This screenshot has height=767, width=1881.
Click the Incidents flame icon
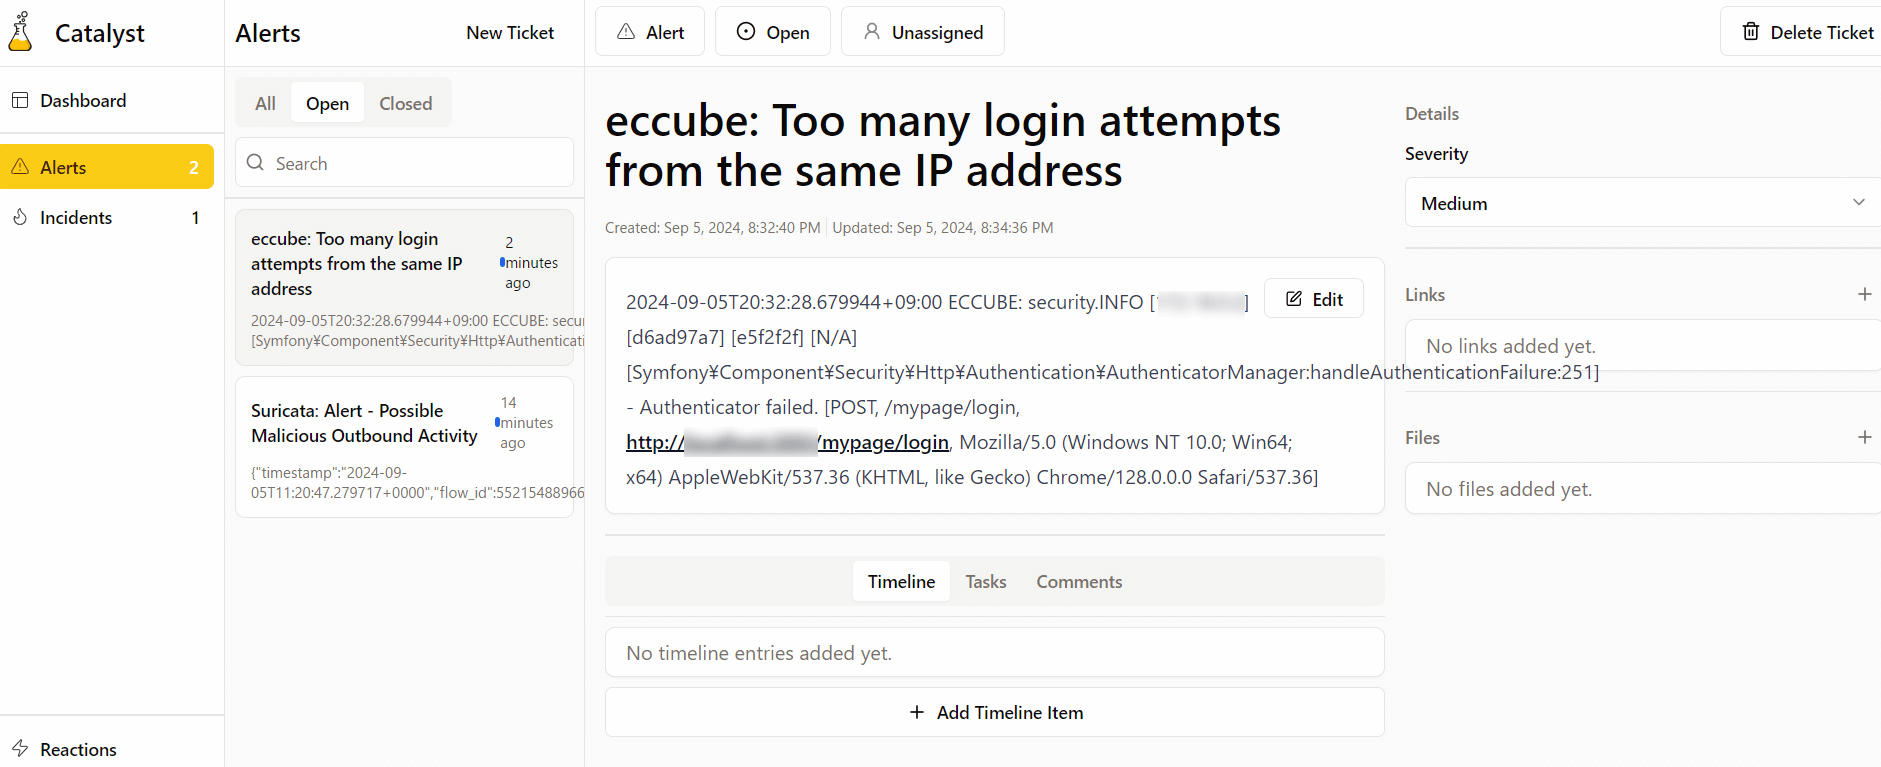[20, 217]
